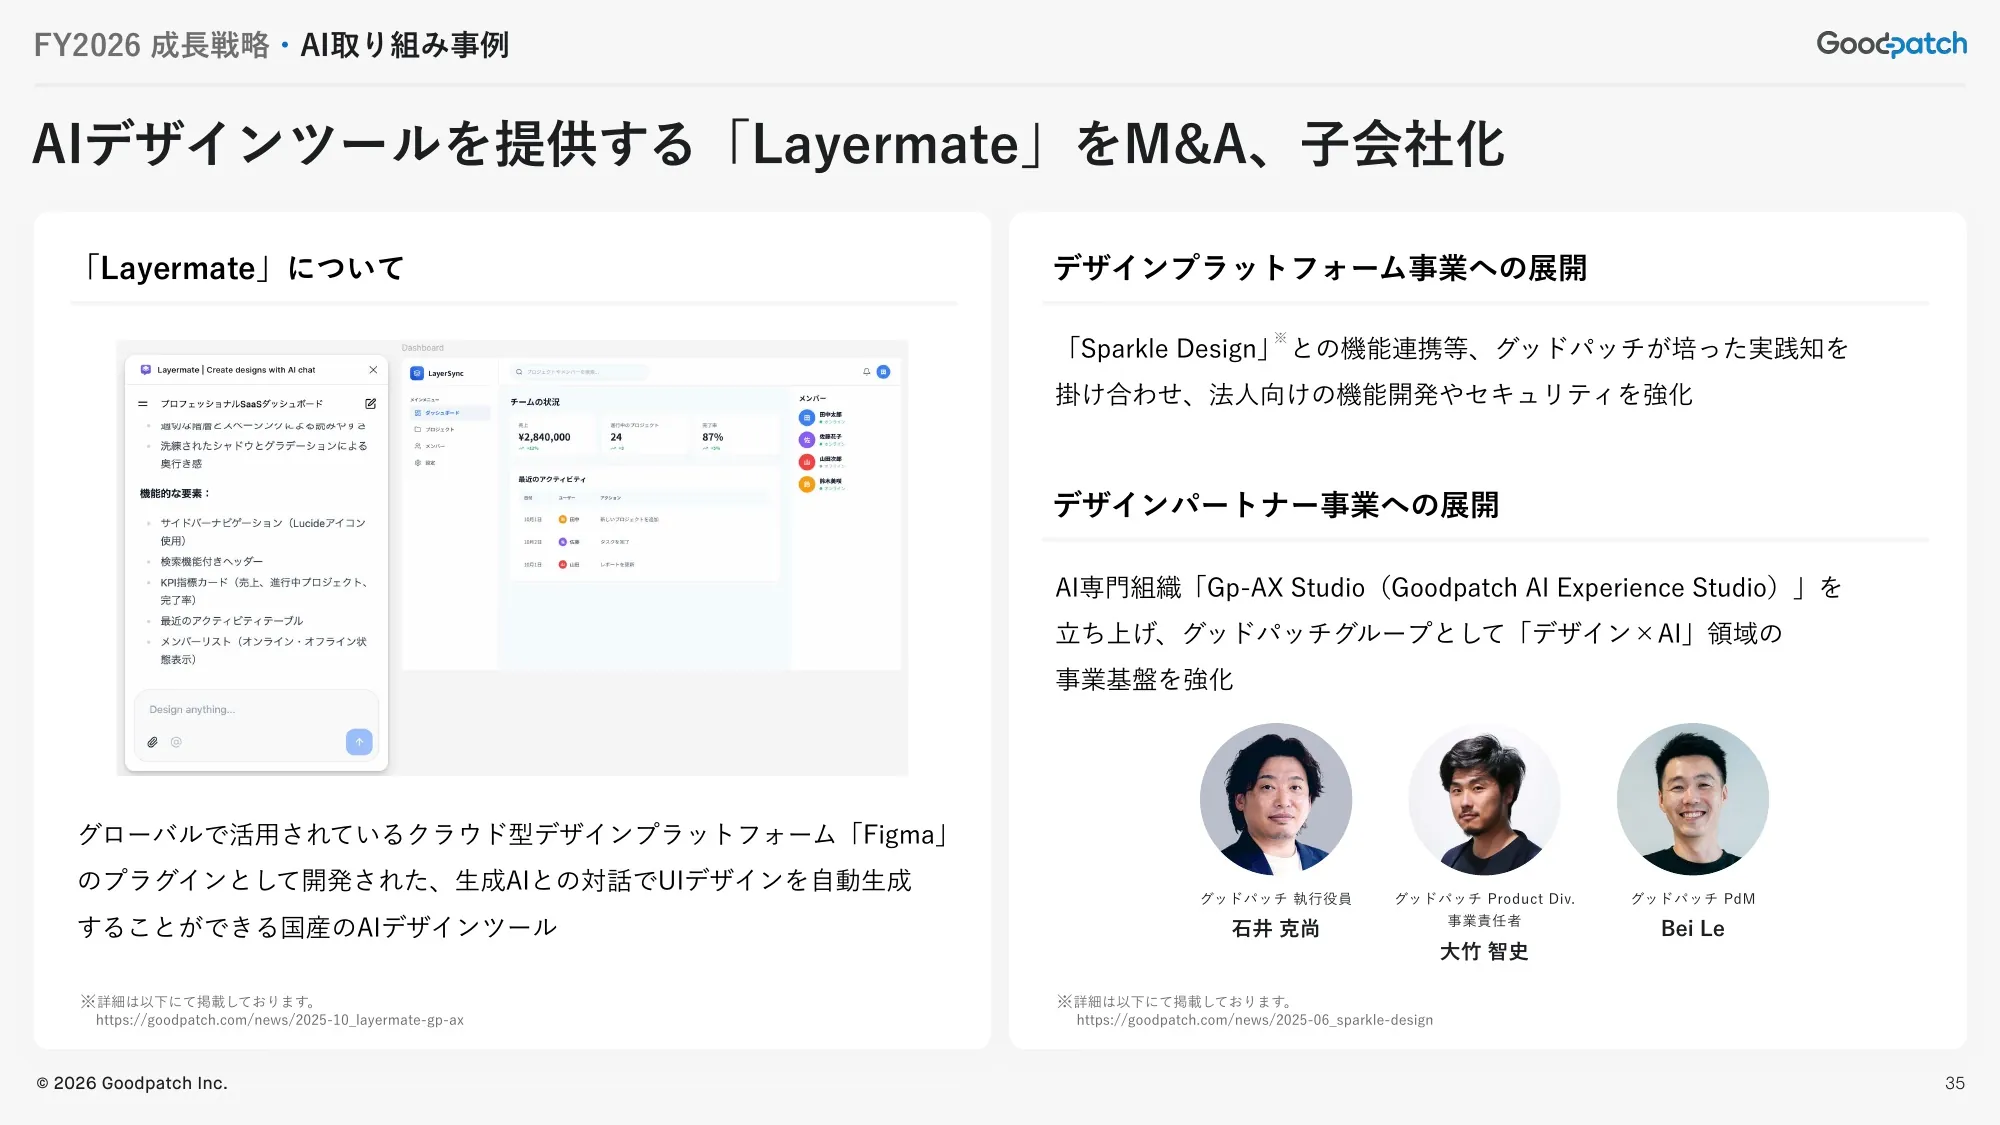Click the LayerSync logo icon

point(417,373)
